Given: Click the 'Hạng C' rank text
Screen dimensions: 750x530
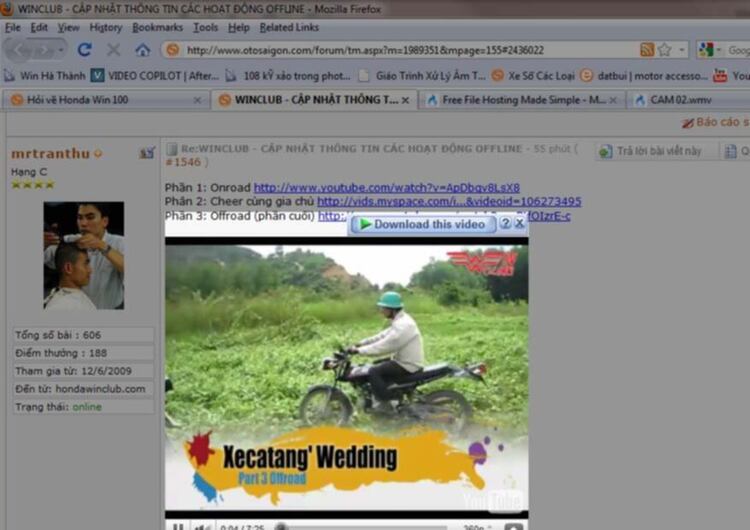Looking at the screenshot, I should coord(29,172).
